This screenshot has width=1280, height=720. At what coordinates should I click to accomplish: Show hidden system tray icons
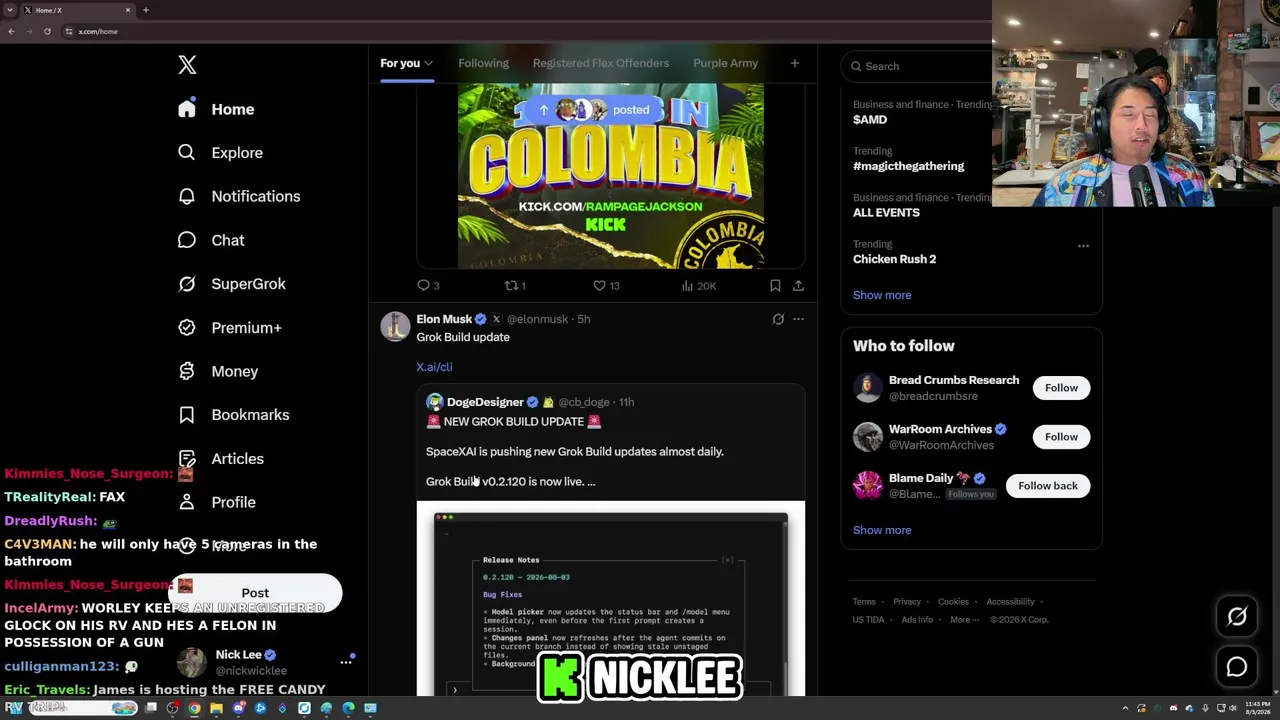pos(1126,709)
